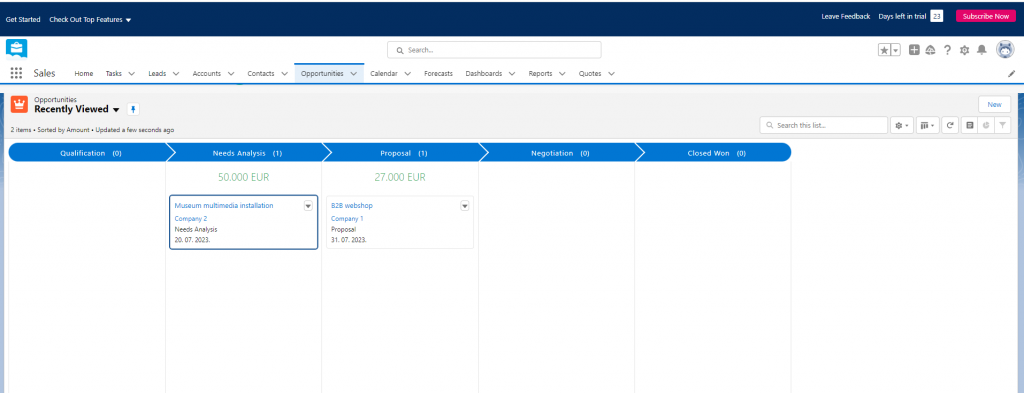The height and width of the screenshot is (393, 1024).
Task: Click the Leave Feedback link
Action: click(x=846, y=16)
